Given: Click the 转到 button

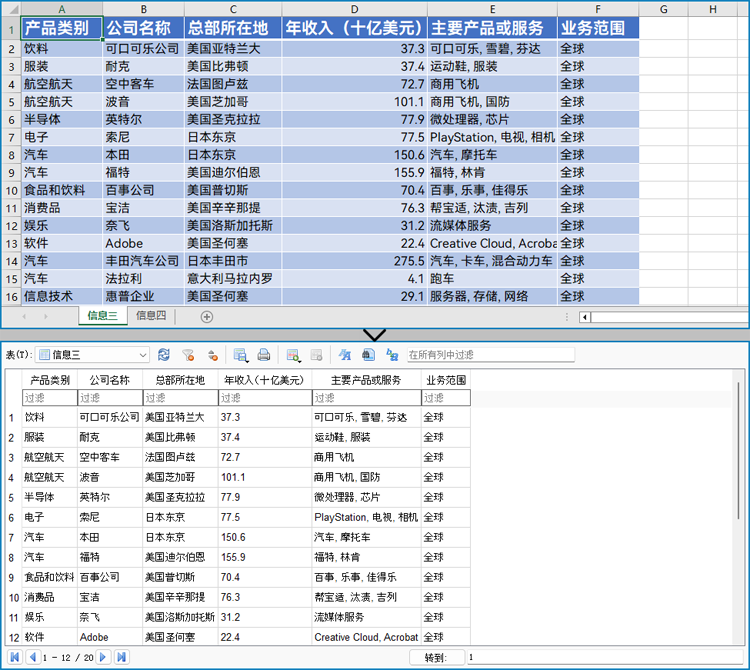Looking at the screenshot, I should coord(436,658).
